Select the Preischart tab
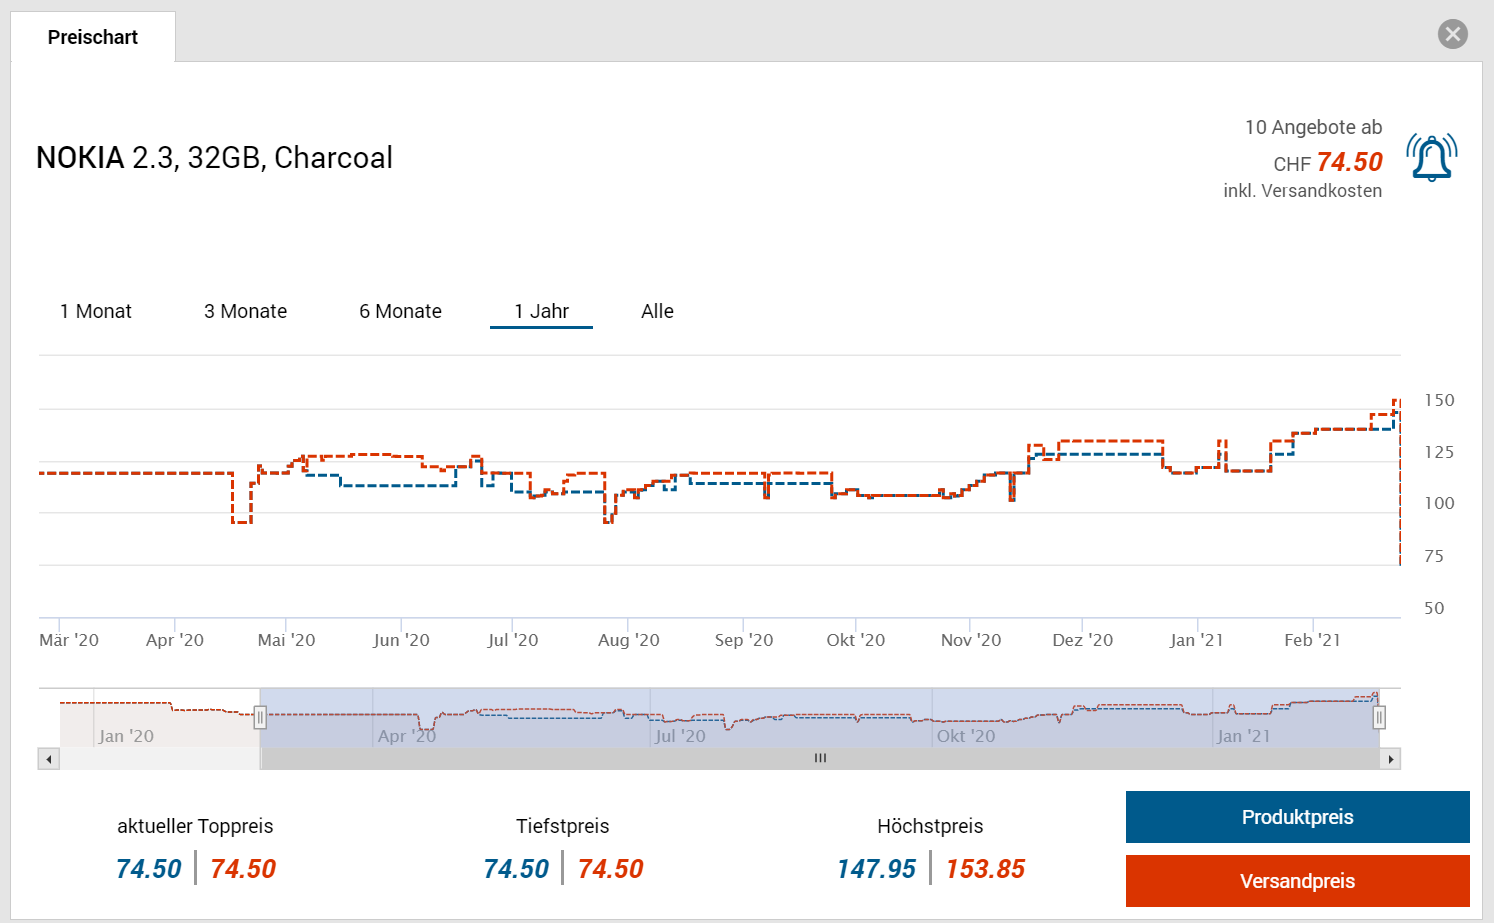The image size is (1494, 923). (93, 37)
